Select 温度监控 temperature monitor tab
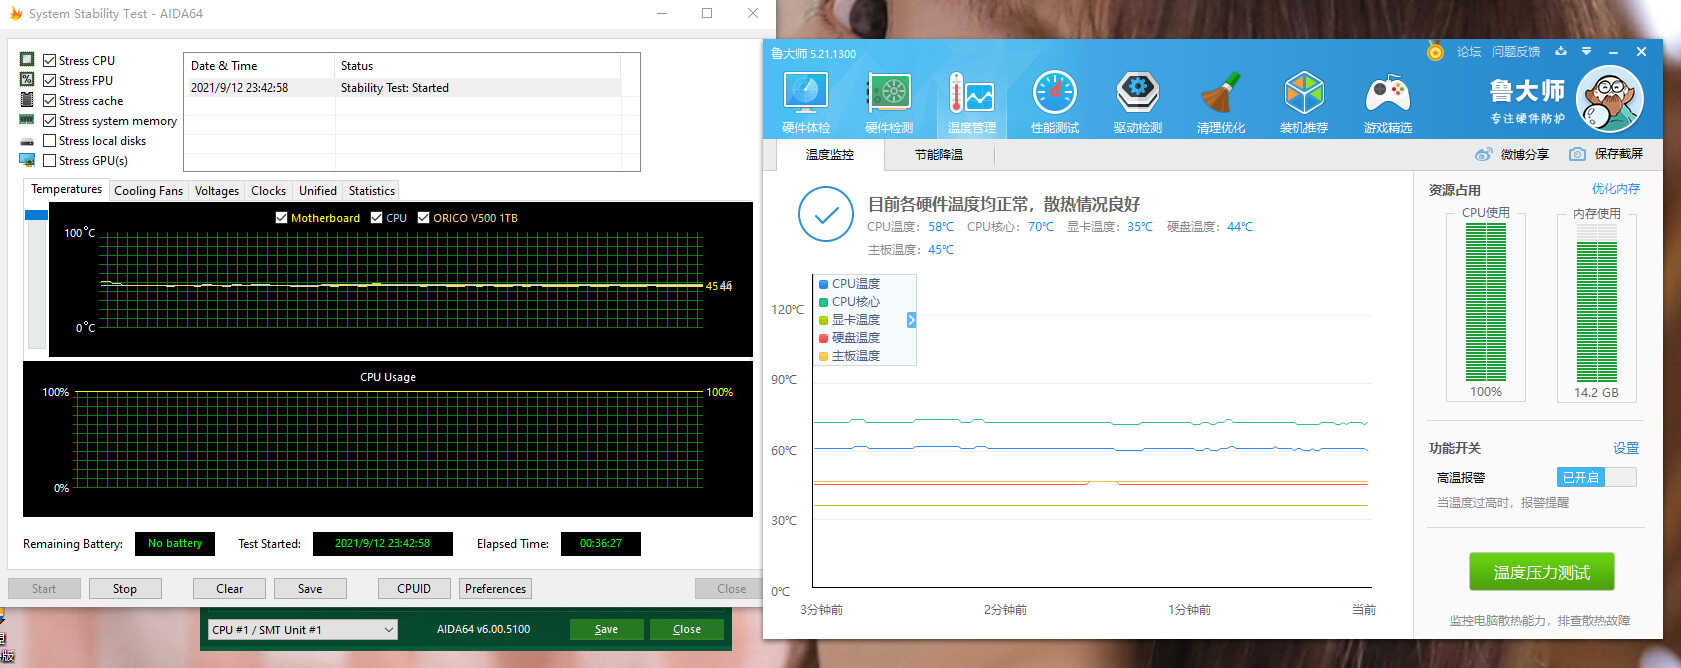1681x668 pixels. (830, 154)
